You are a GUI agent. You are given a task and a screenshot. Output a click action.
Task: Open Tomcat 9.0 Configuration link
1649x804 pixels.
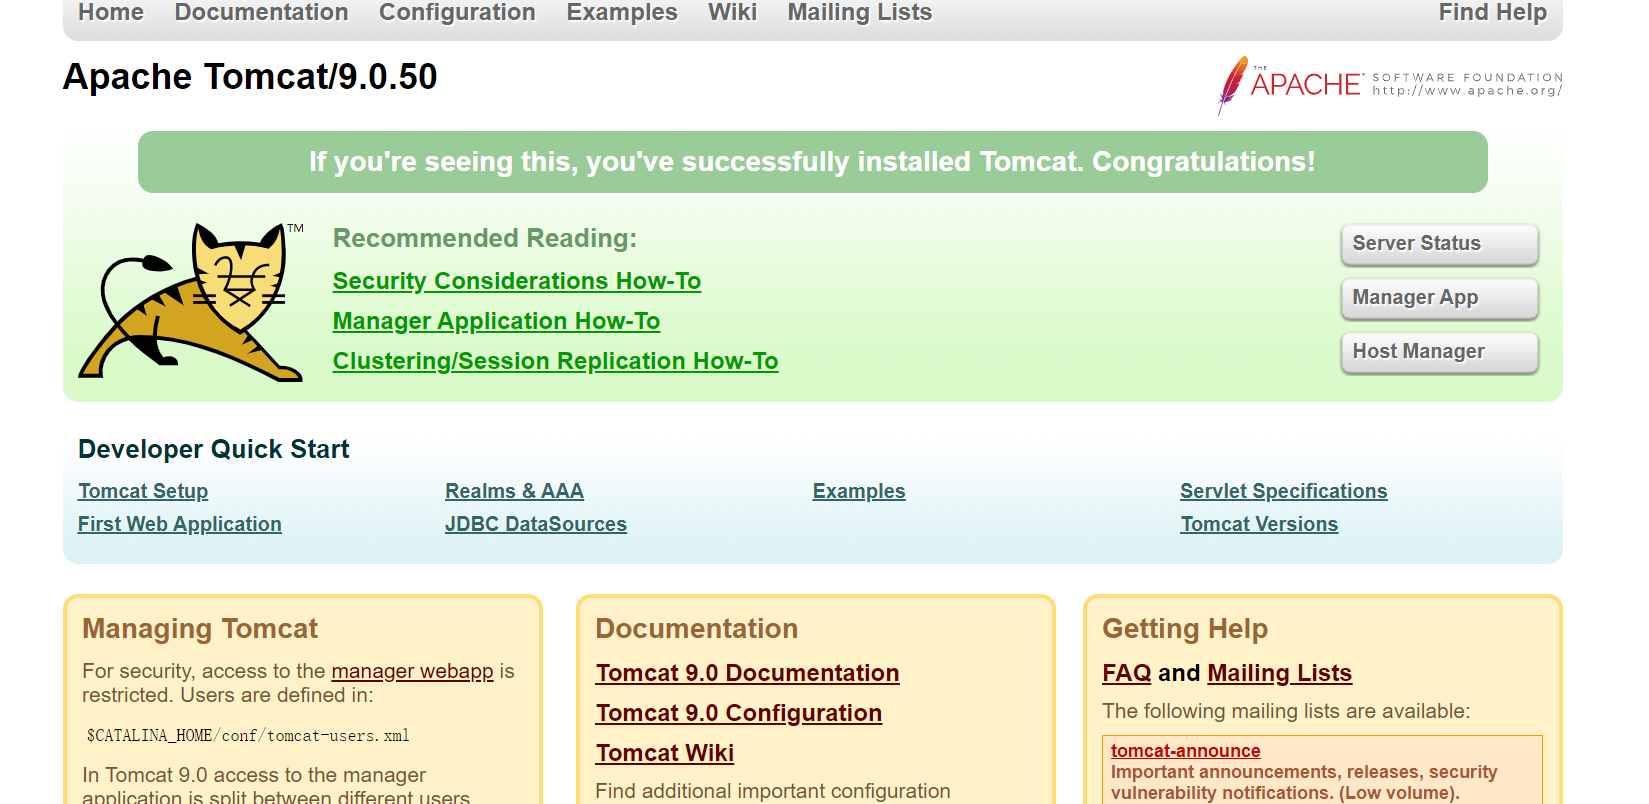739,713
